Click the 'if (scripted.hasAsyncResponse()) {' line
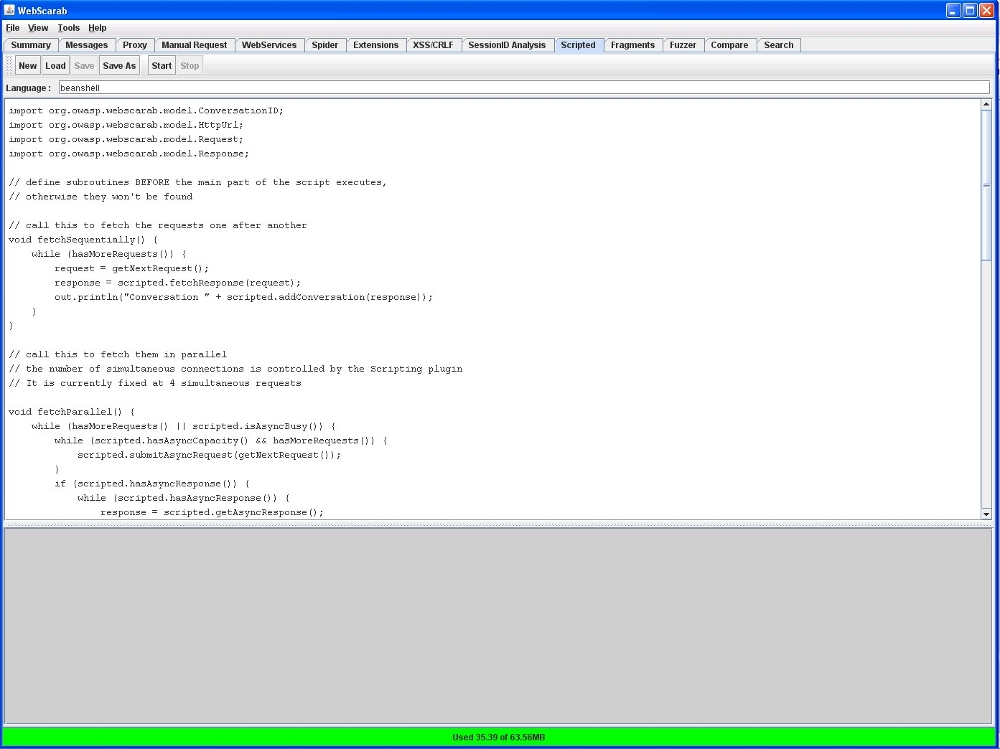 [152, 484]
